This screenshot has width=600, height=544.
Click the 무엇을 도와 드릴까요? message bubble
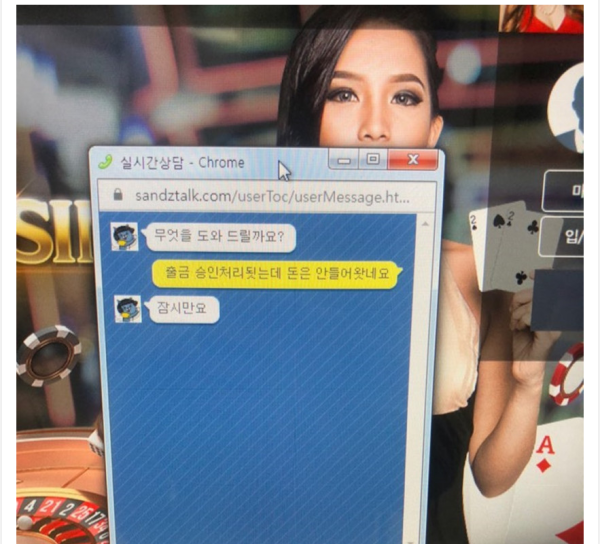click(220, 237)
